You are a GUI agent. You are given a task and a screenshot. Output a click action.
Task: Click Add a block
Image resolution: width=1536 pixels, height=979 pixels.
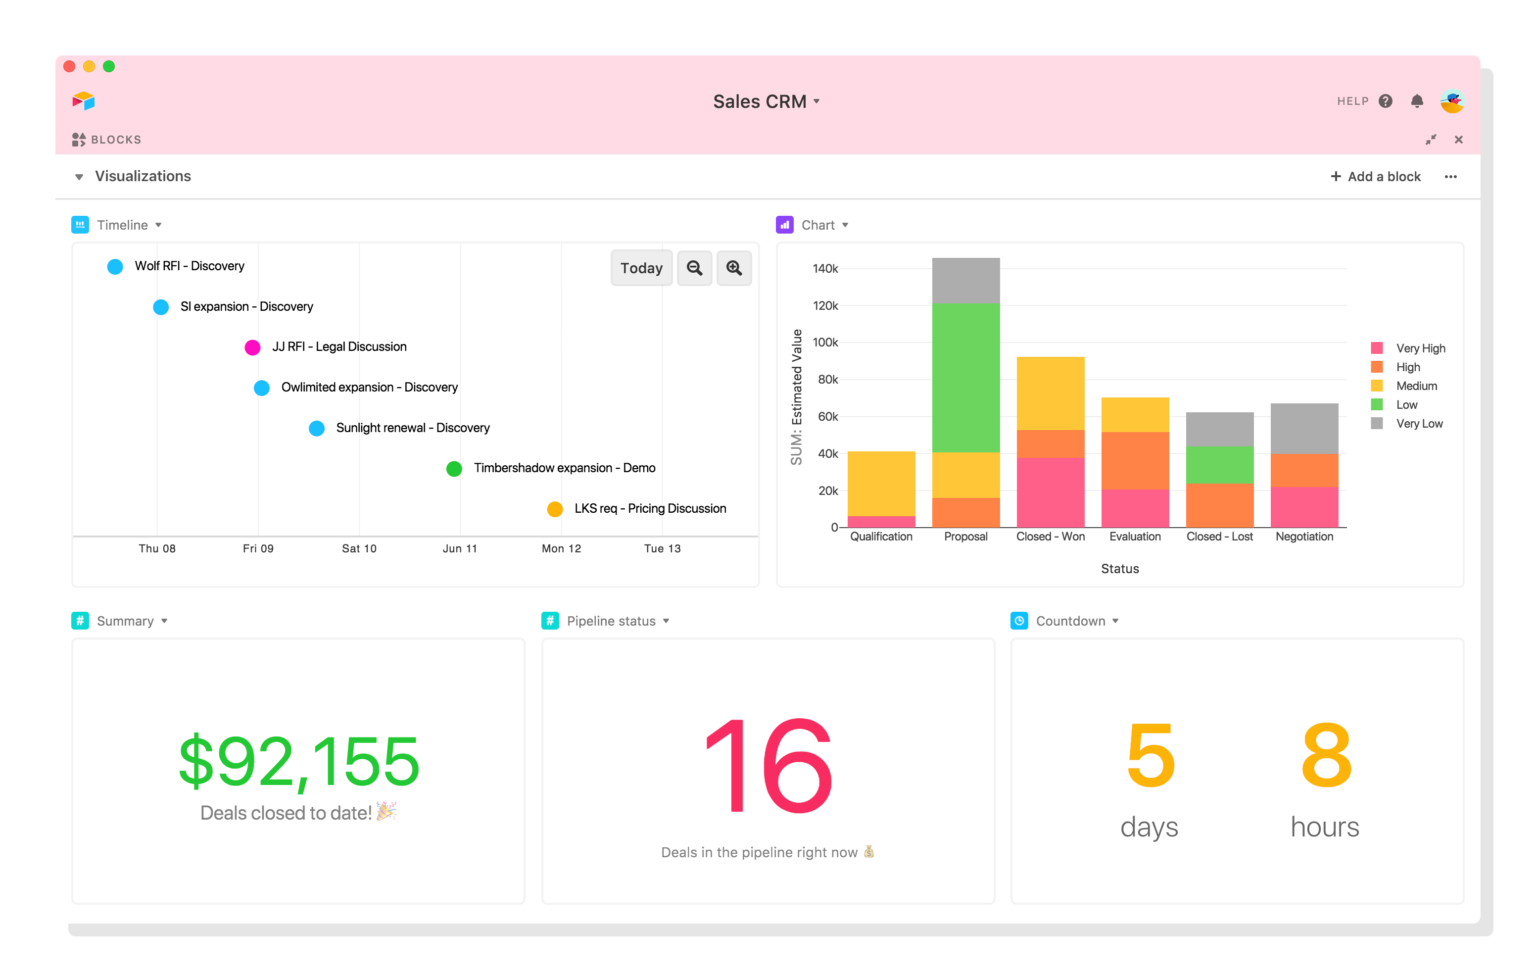(x=1376, y=176)
